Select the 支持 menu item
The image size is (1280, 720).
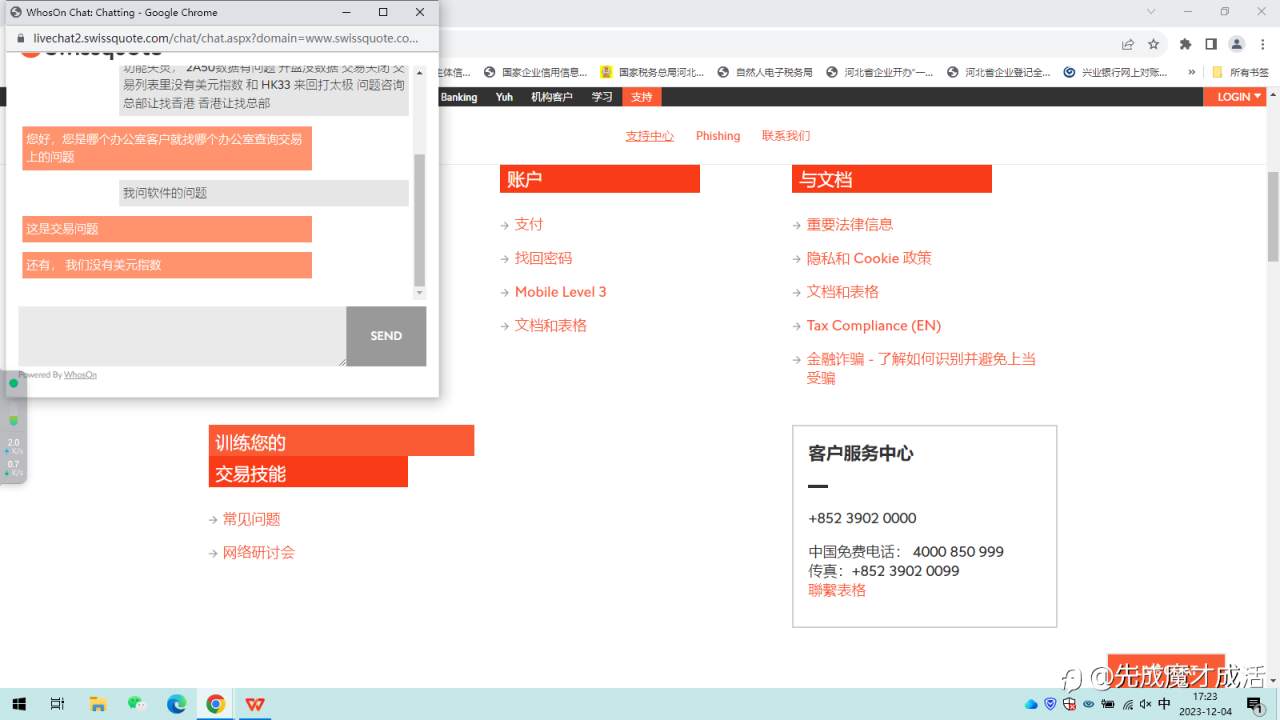pyautogui.click(x=641, y=97)
